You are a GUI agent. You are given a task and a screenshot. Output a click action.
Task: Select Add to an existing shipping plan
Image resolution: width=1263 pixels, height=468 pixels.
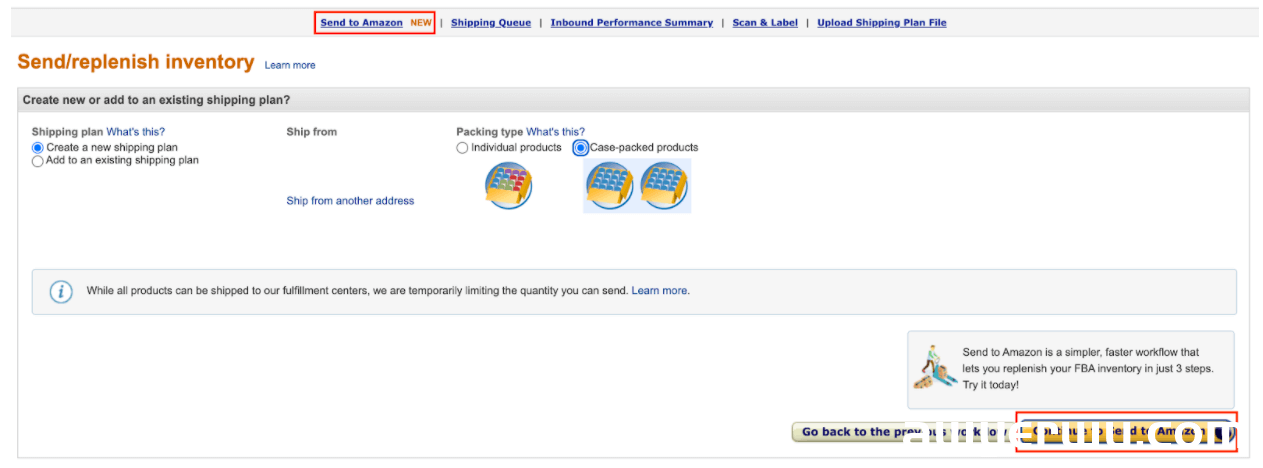(x=38, y=161)
